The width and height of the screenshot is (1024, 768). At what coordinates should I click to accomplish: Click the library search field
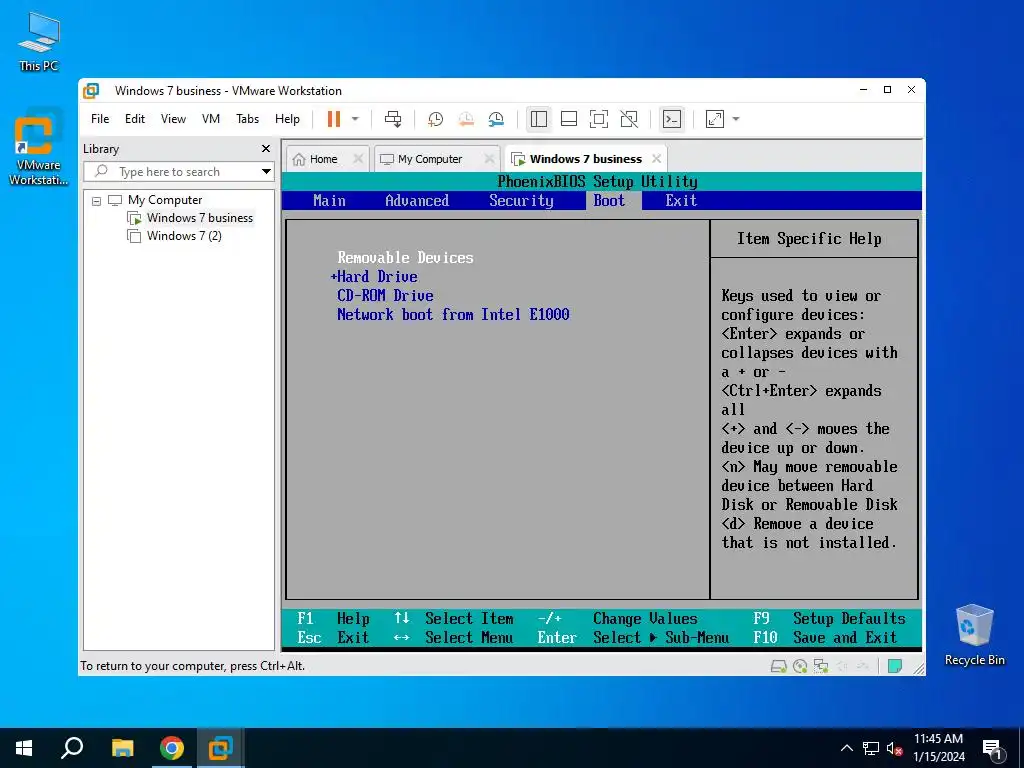(x=172, y=172)
